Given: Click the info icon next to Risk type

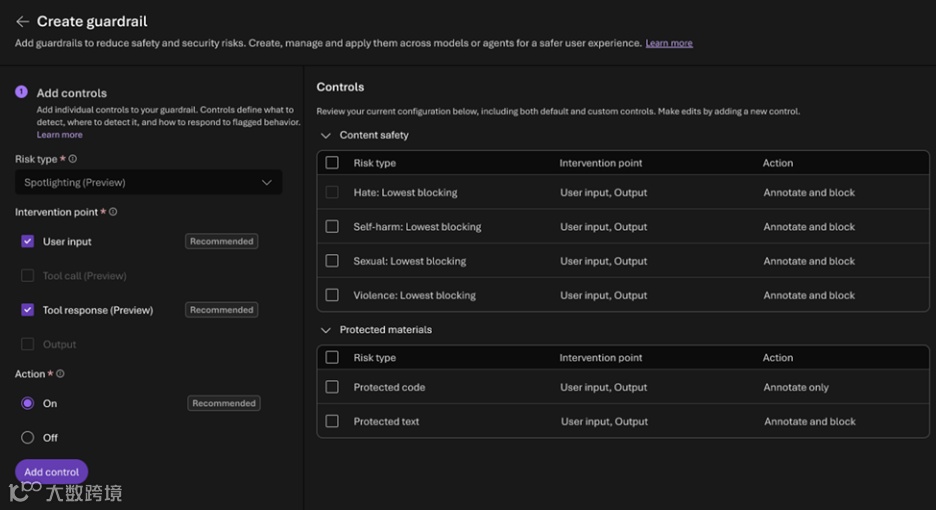Looking at the screenshot, I should pos(73,159).
